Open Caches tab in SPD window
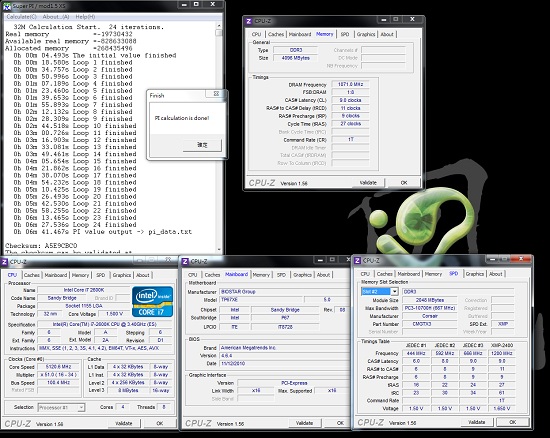 pos(385,274)
